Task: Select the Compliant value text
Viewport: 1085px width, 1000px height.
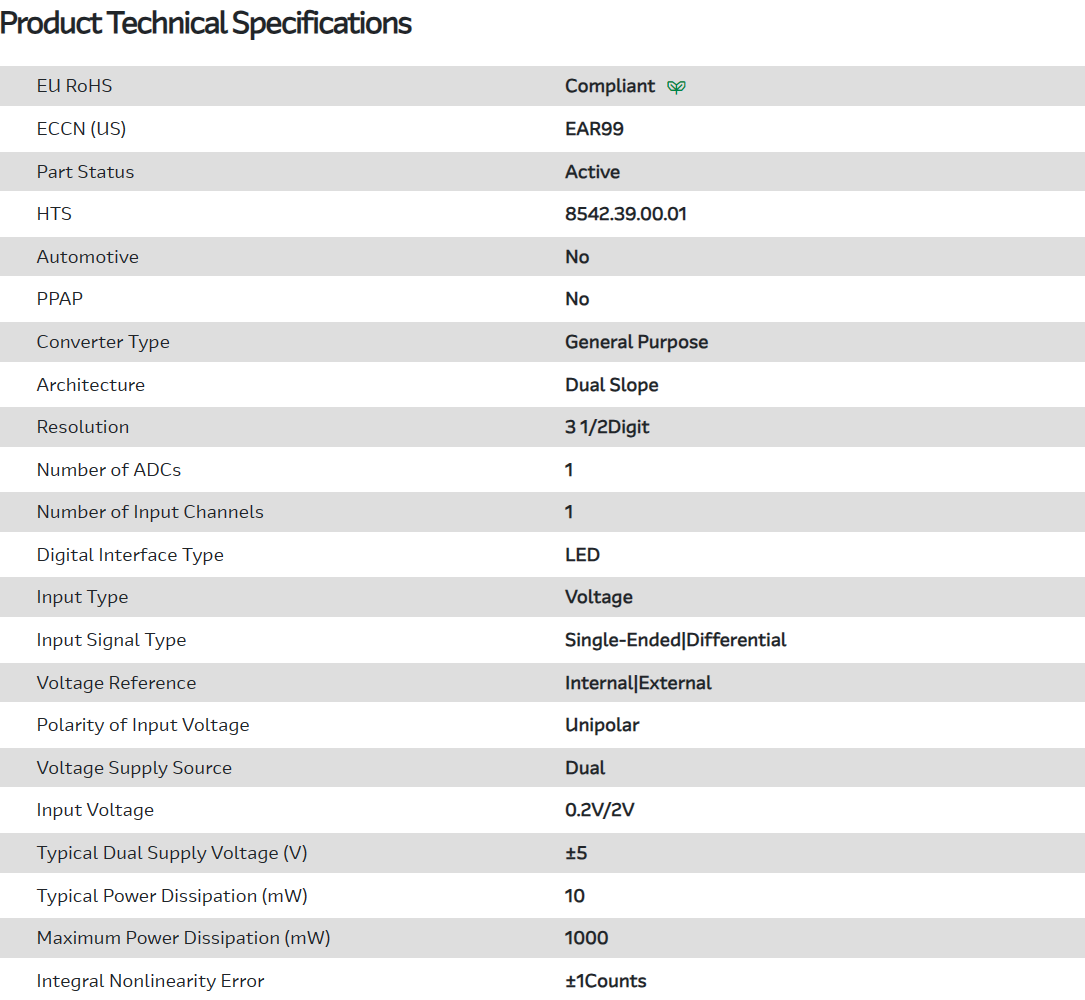Action: click(610, 86)
